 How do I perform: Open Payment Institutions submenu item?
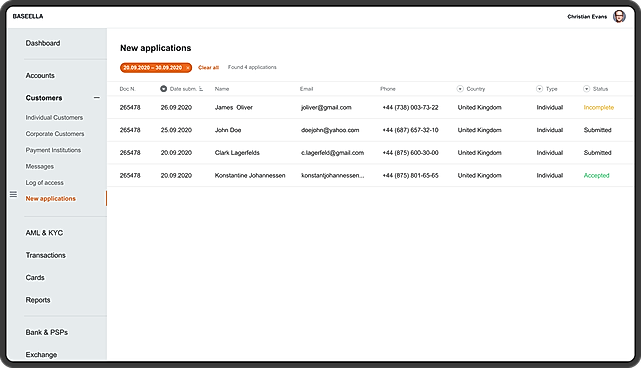(x=53, y=150)
